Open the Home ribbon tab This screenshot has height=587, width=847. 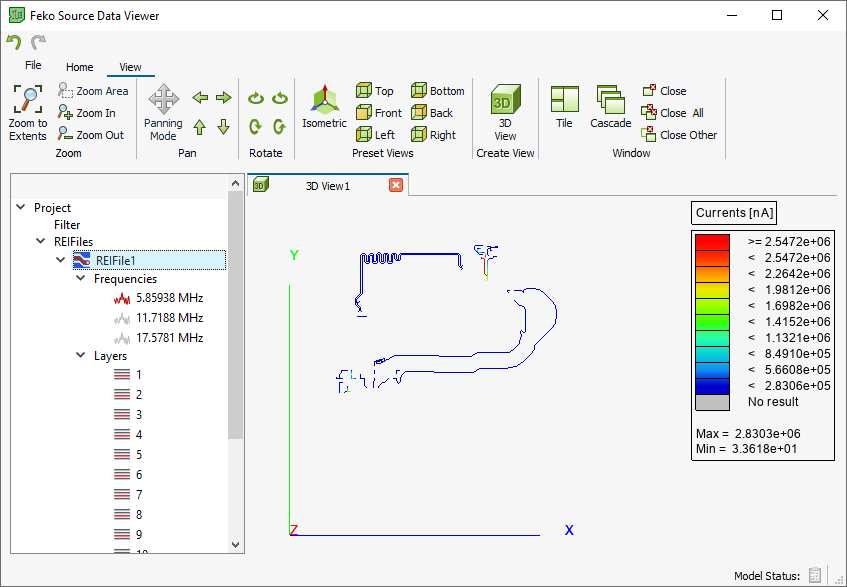80,68
